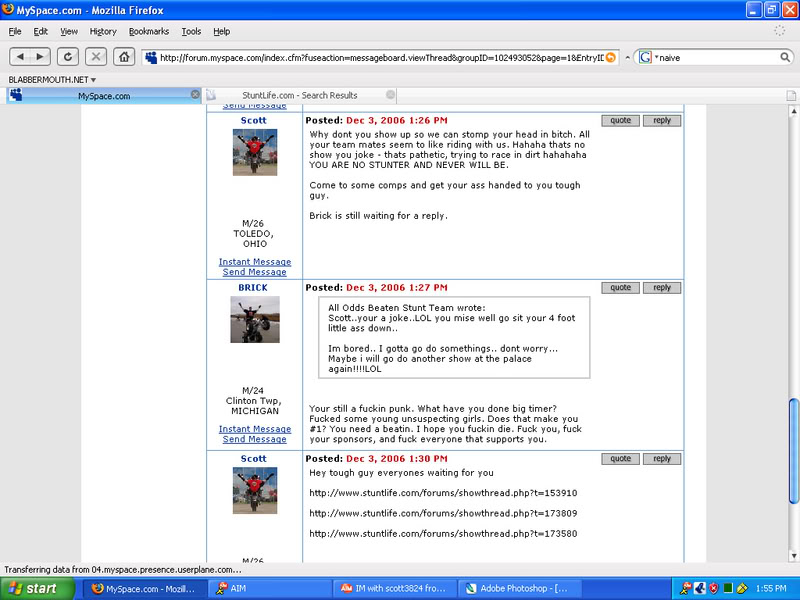This screenshot has height=600, width=800.
Task: Expand the BLABBERMOUTH.NET bookmark dropdown
Action: click(92, 78)
